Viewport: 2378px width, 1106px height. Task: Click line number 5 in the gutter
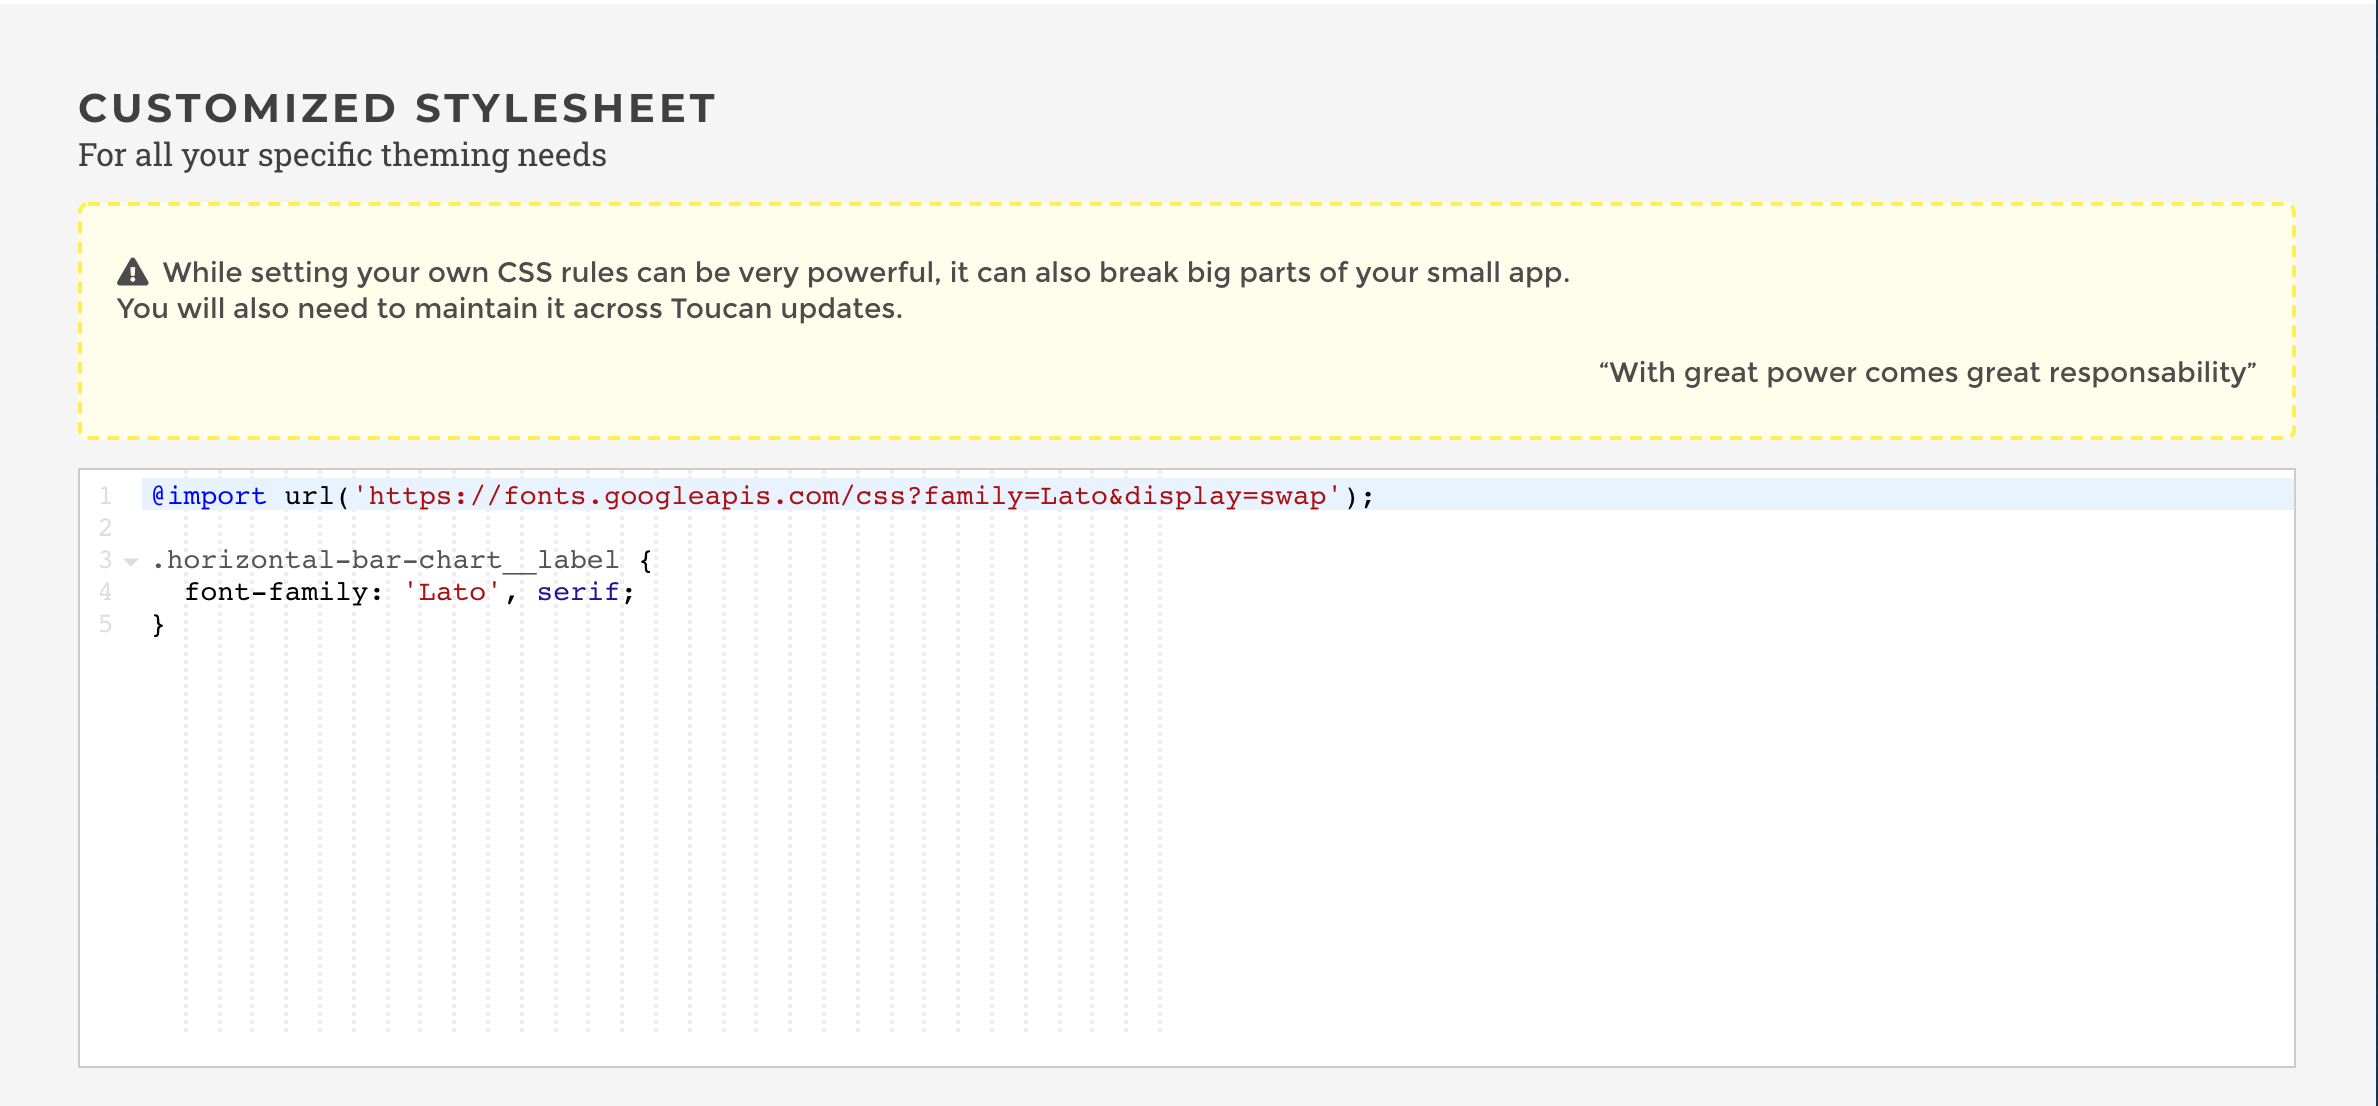(105, 624)
